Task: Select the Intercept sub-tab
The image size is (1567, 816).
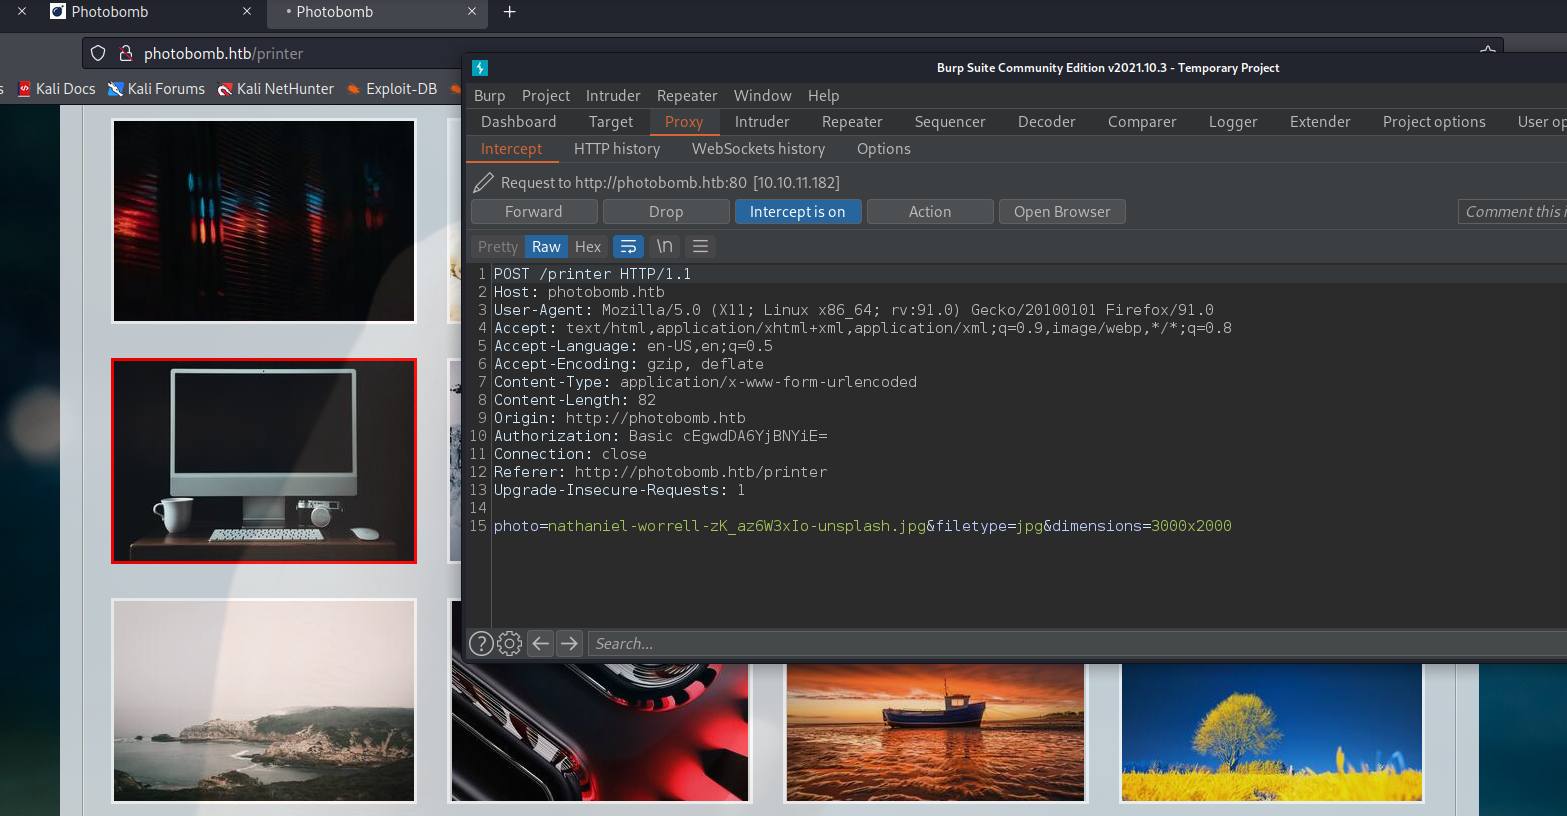Action: click(x=511, y=149)
